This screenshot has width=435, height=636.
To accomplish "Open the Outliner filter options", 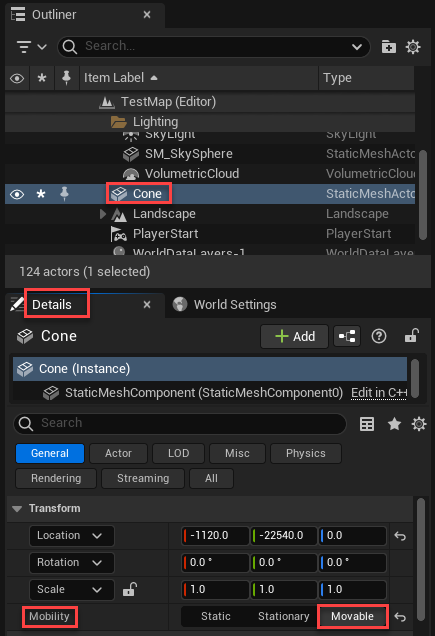I will (x=31, y=47).
